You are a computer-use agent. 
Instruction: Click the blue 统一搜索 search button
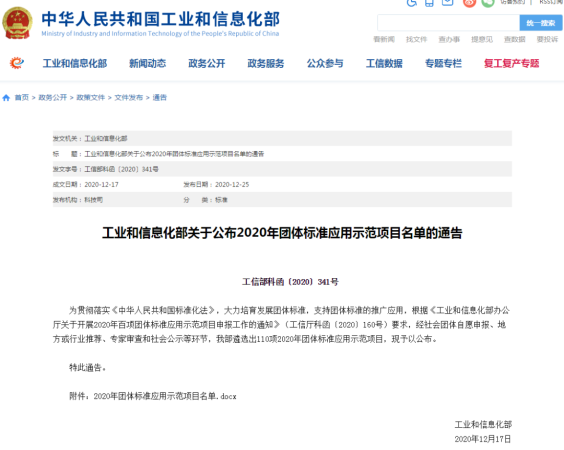(541, 23)
